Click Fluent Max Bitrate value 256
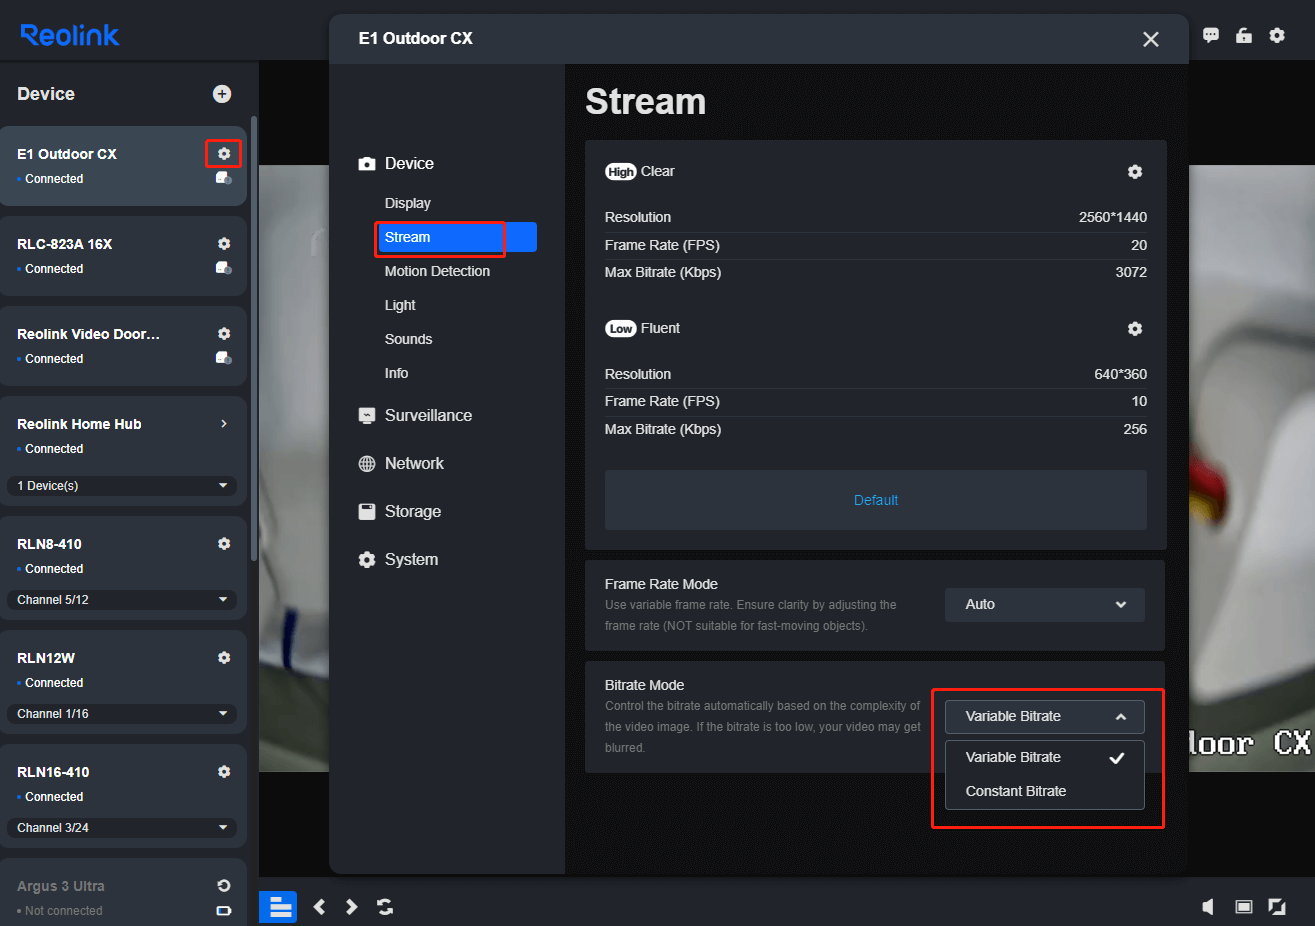This screenshot has height=926, width=1315. [1135, 429]
